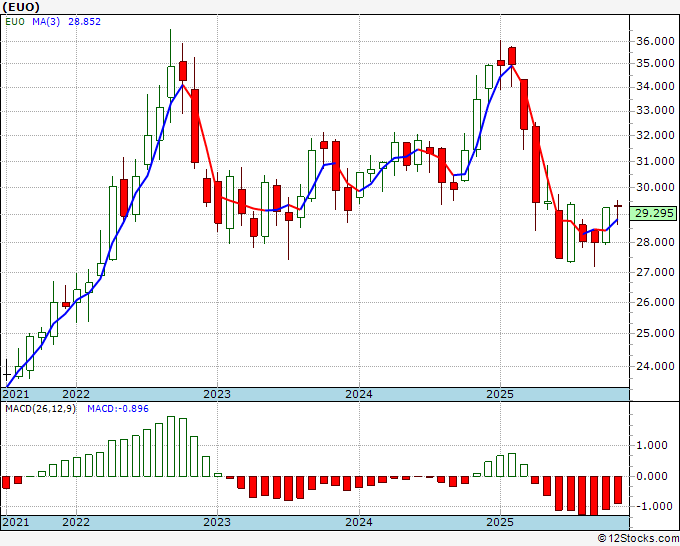The width and height of the screenshot is (680, 546).
Task: Click the MACD(26,12,9) indicator label
Action: tap(40, 409)
